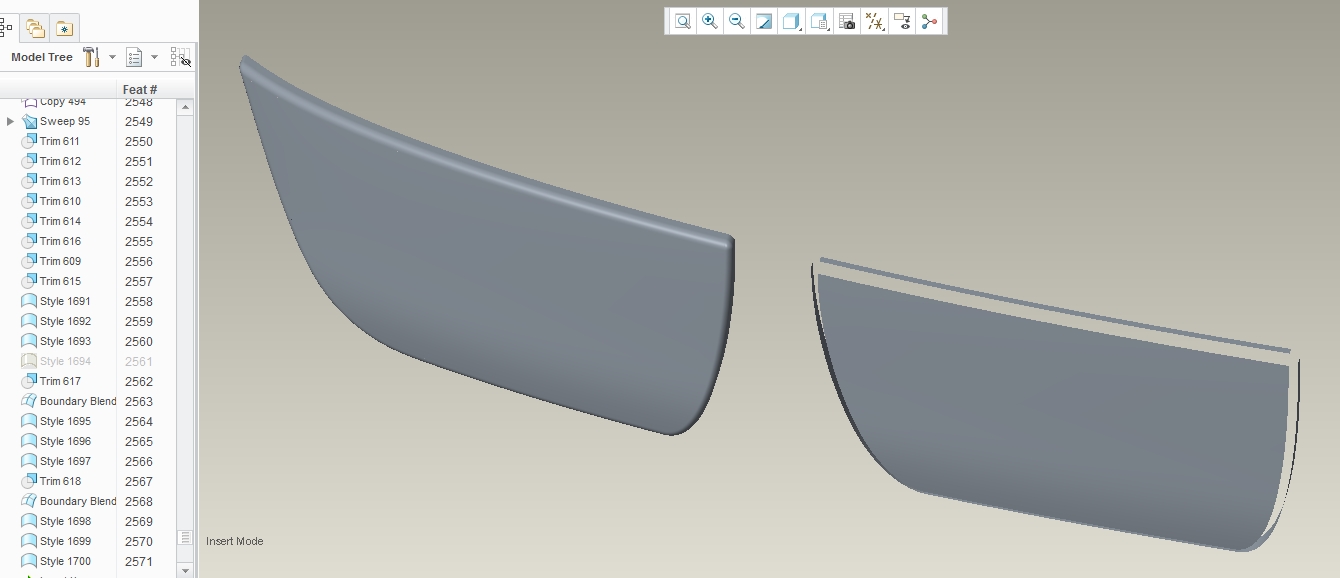Click the Sweep 95 feature icon
1340x578 pixels.
point(29,121)
